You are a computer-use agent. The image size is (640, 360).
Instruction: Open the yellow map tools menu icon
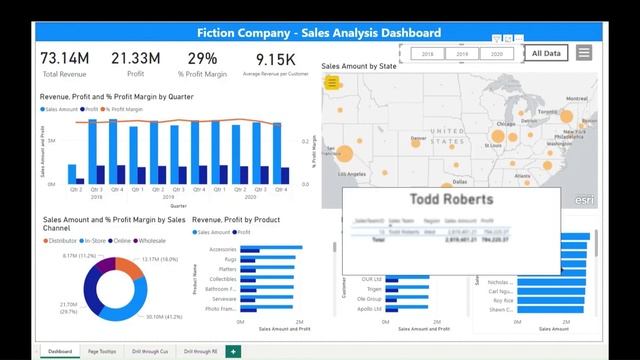332,83
